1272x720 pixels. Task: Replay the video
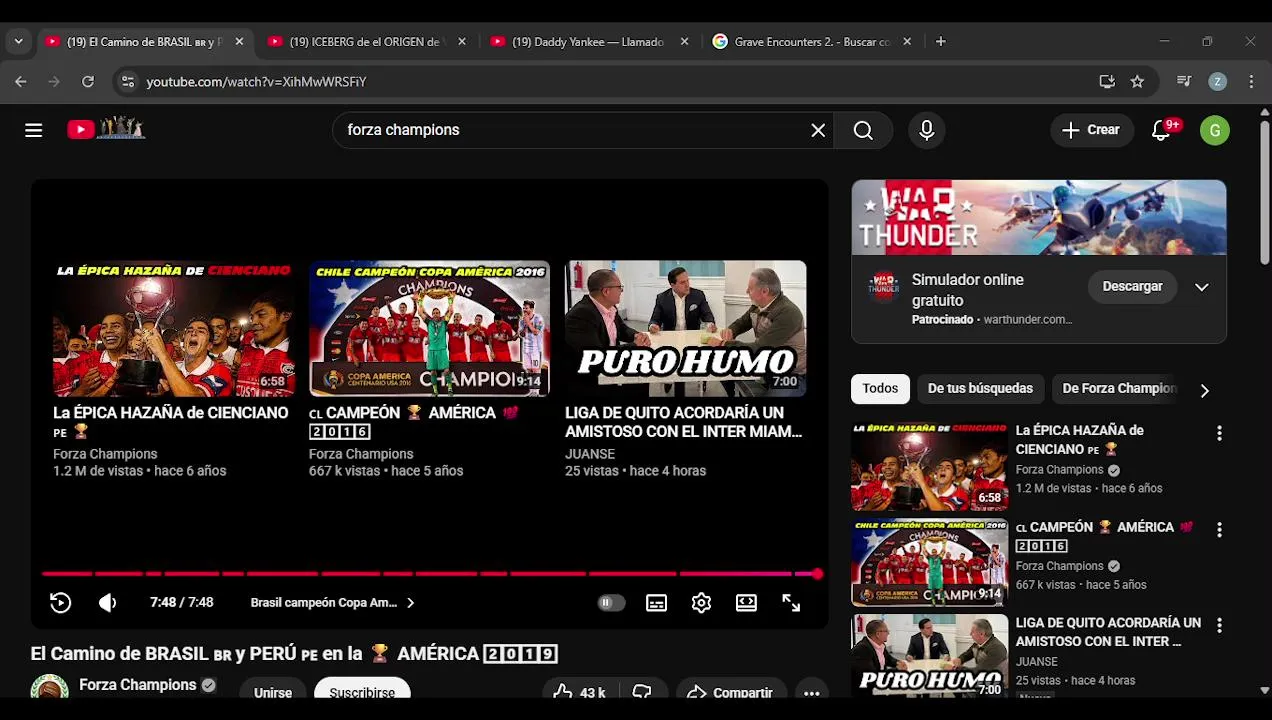pyautogui.click(x=61, y=603)
